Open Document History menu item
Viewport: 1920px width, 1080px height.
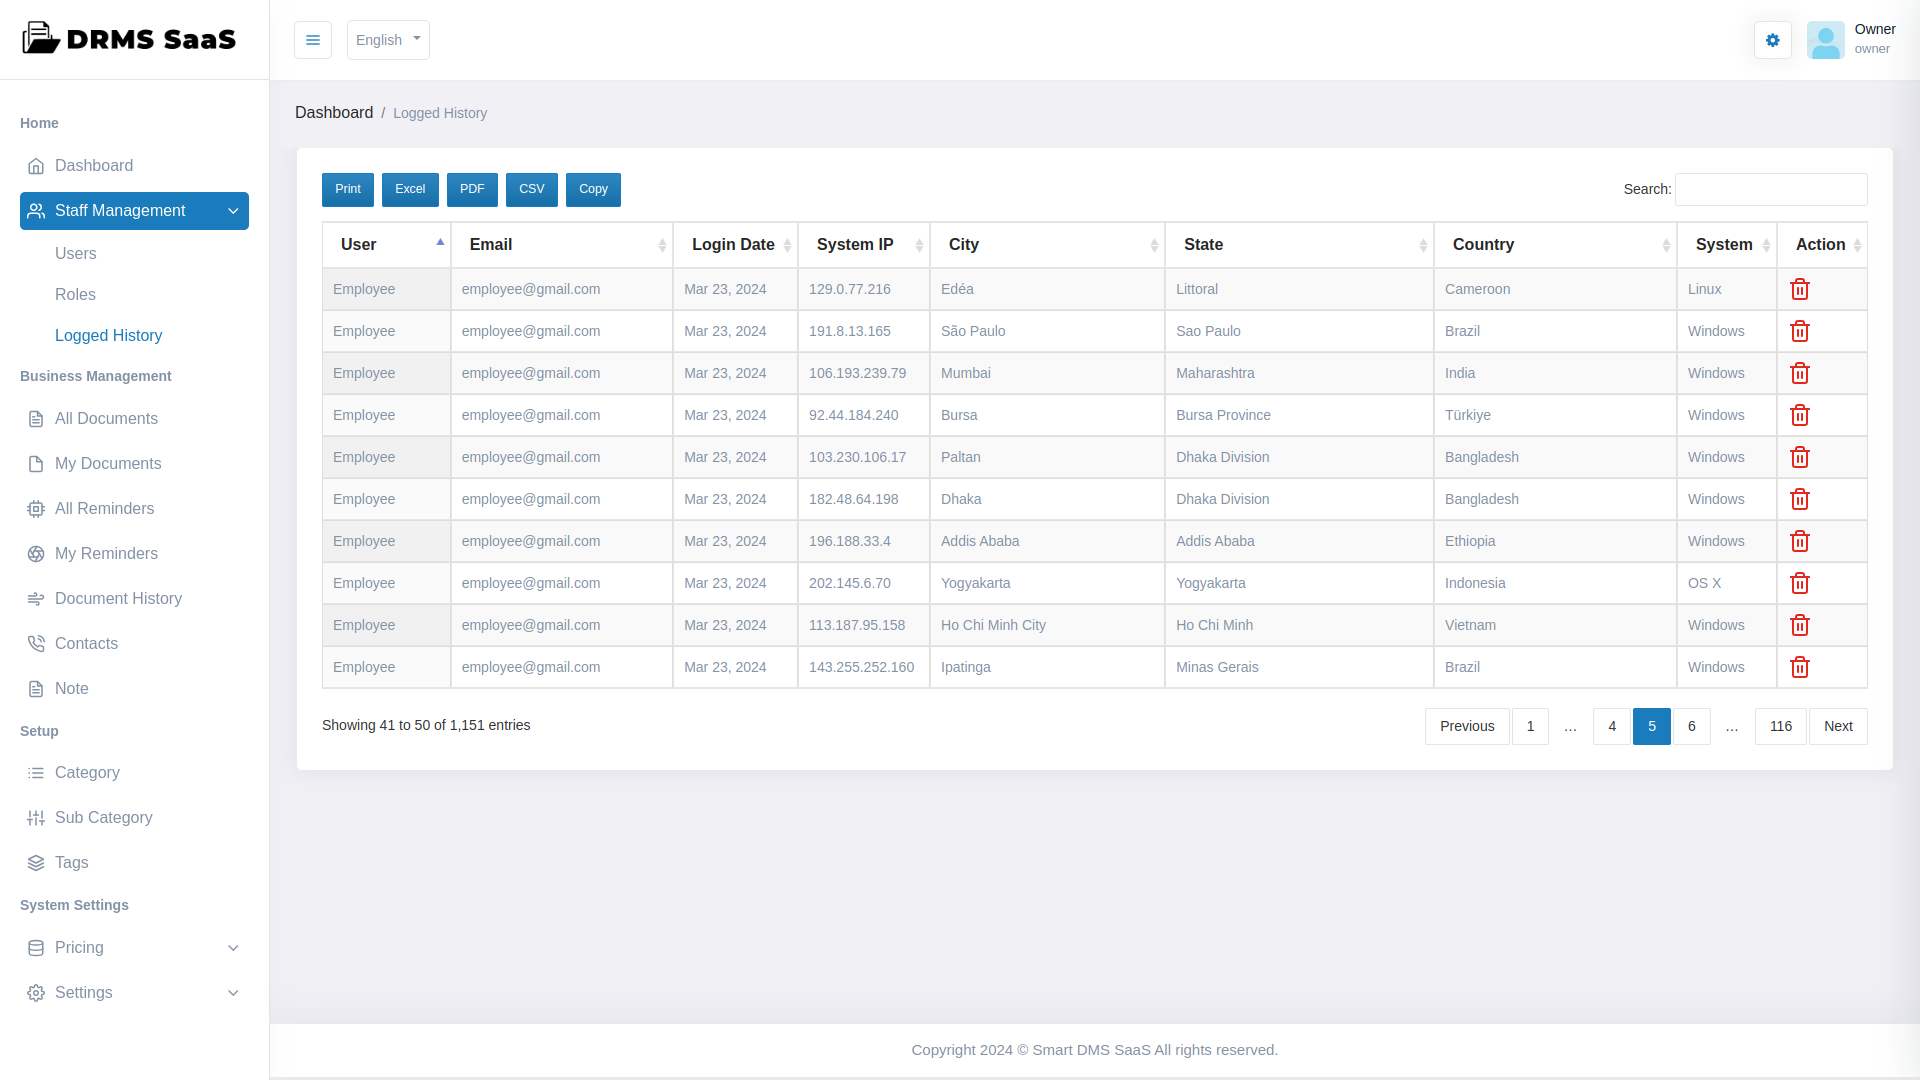(x=118, y=598)
